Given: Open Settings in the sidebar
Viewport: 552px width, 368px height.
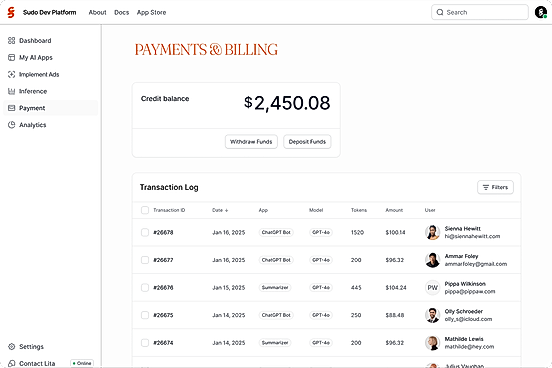Looking at the screenshot, I should pyautogui.click(x=51, y=347).
